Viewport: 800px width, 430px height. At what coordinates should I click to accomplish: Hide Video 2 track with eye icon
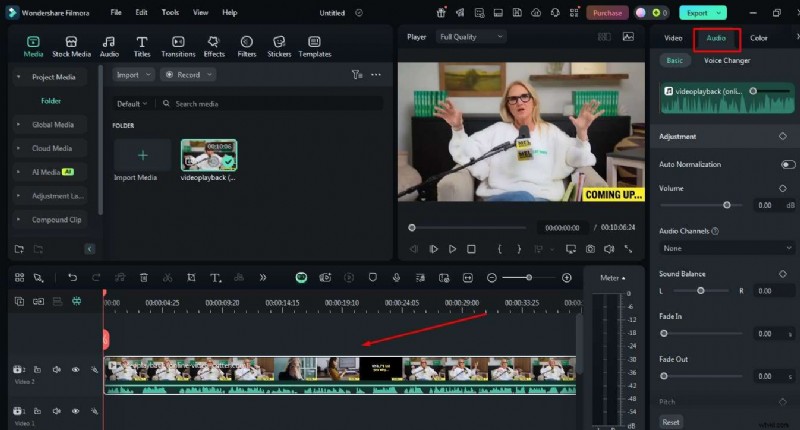coord(75,370)
